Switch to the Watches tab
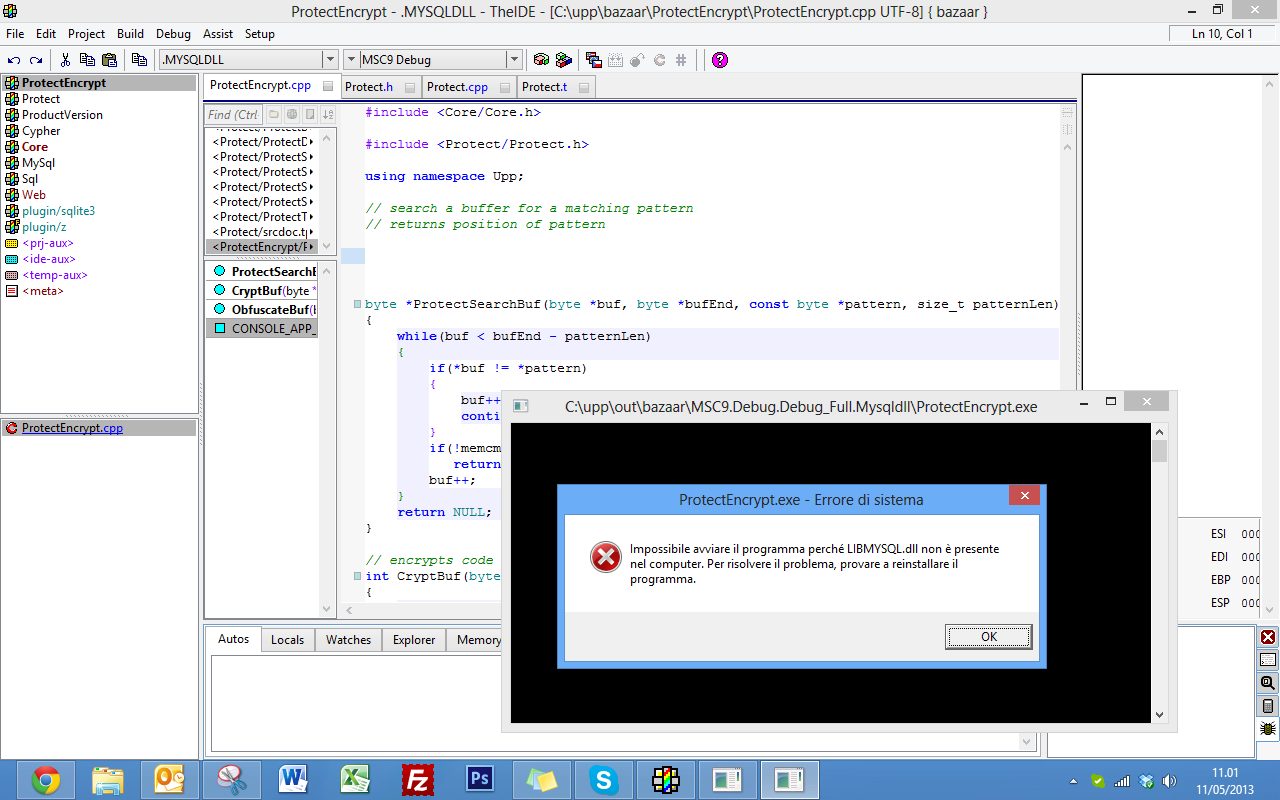The width and height of the screenshot is (1280, 800). tap(348, 640)
